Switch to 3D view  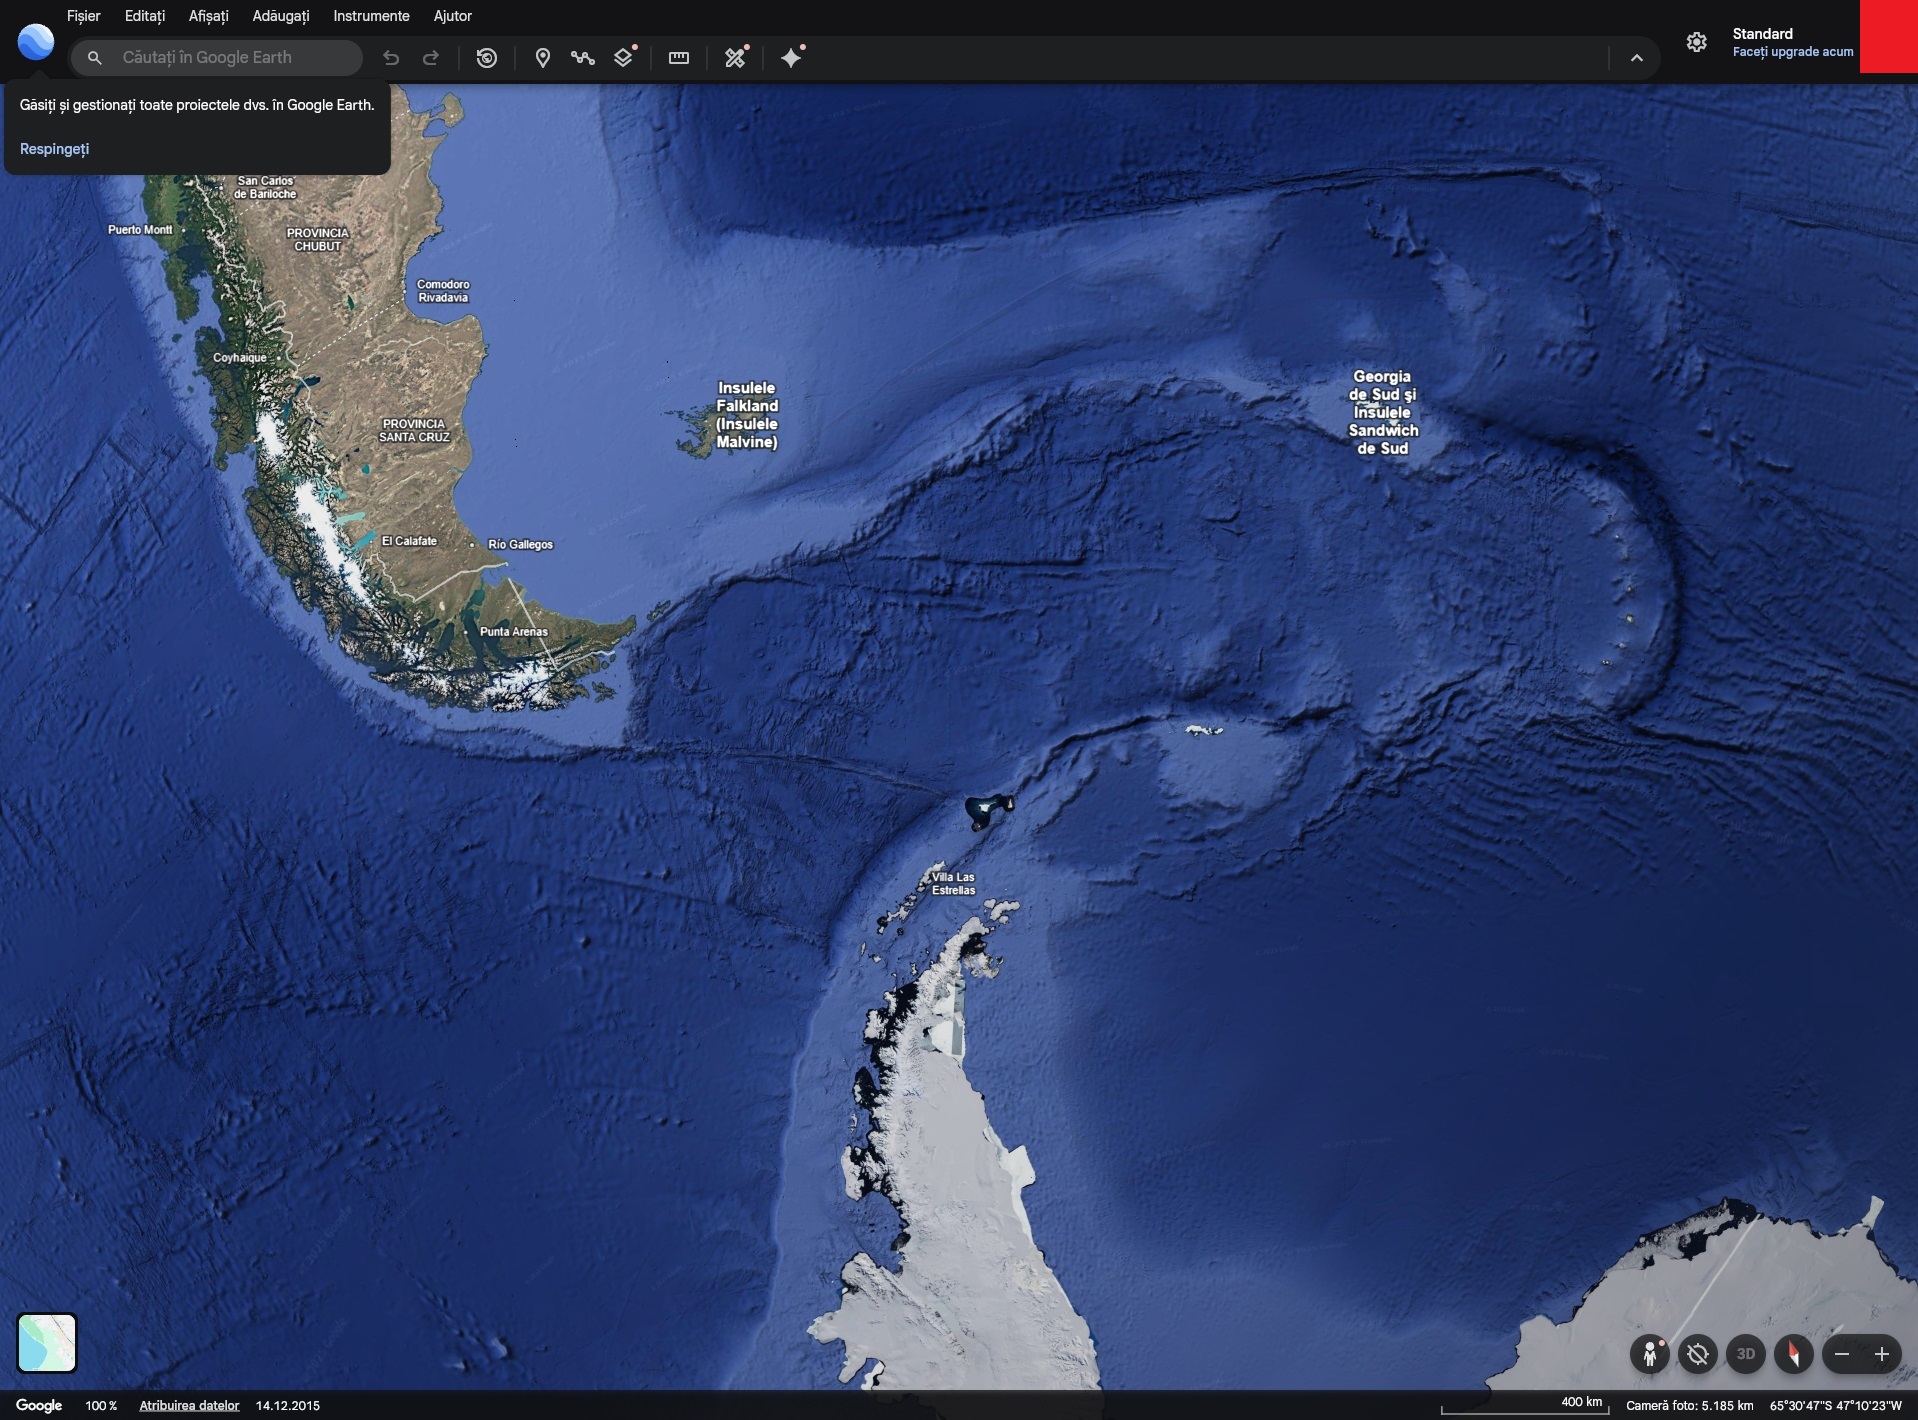coord(1746,1354)
